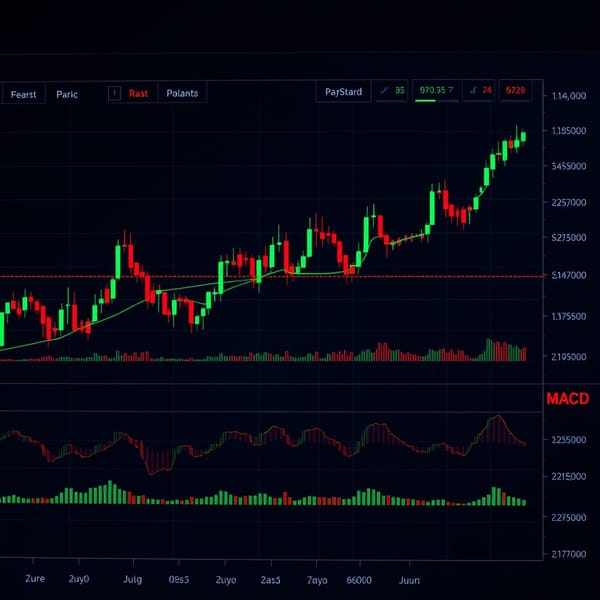Click the small square icon before Rast

(x=114, y=93)
